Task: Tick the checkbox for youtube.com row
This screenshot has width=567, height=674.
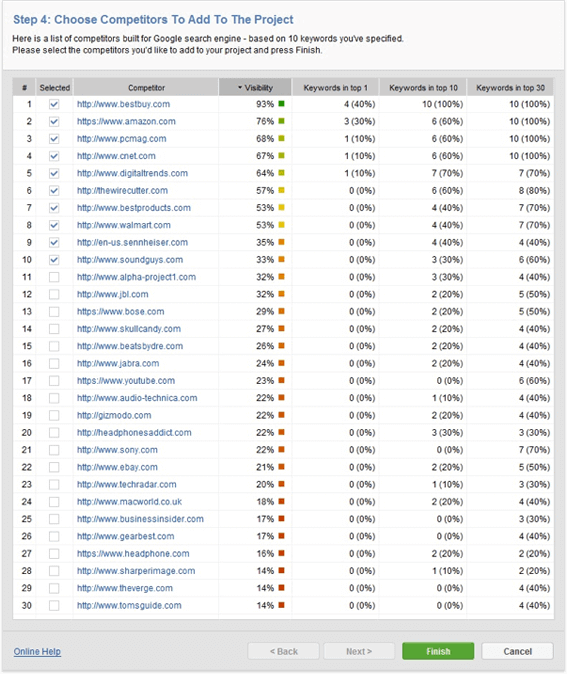Action: pyautogui.click(x=54, y=381)
